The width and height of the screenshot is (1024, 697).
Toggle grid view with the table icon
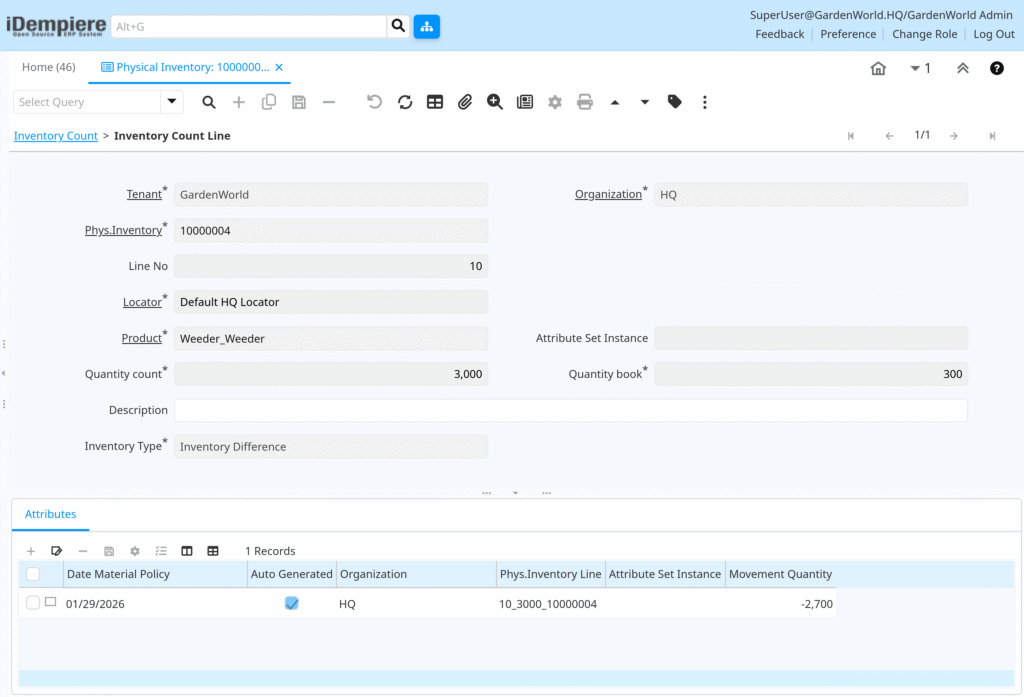(x=434, y=102)
